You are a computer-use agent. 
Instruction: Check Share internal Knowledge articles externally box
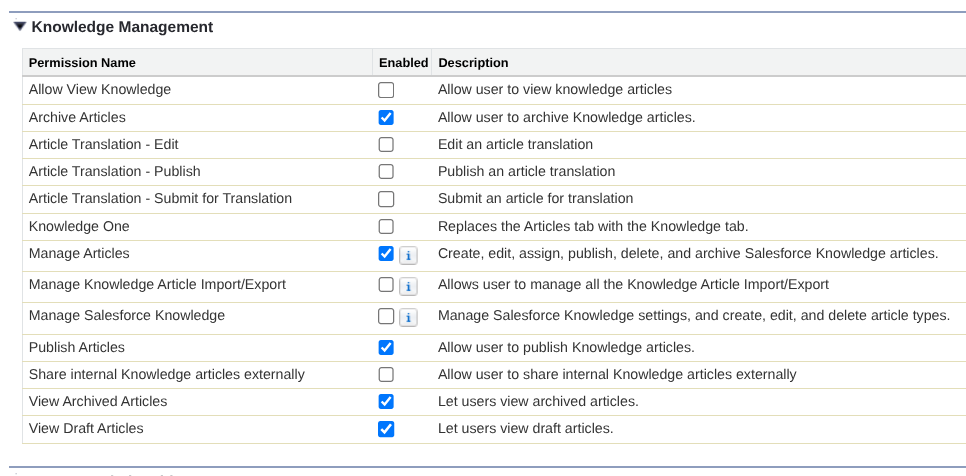(x=386, y=374)
